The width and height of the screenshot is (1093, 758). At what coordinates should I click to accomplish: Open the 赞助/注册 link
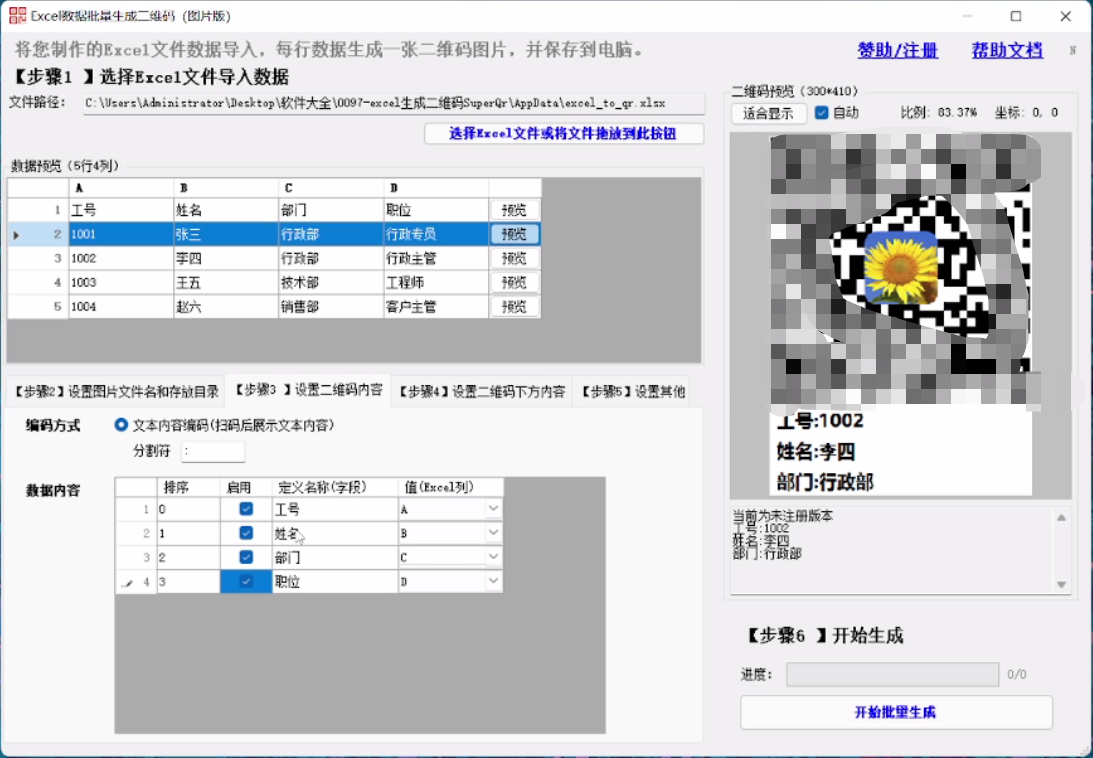[x=897, y=50]
